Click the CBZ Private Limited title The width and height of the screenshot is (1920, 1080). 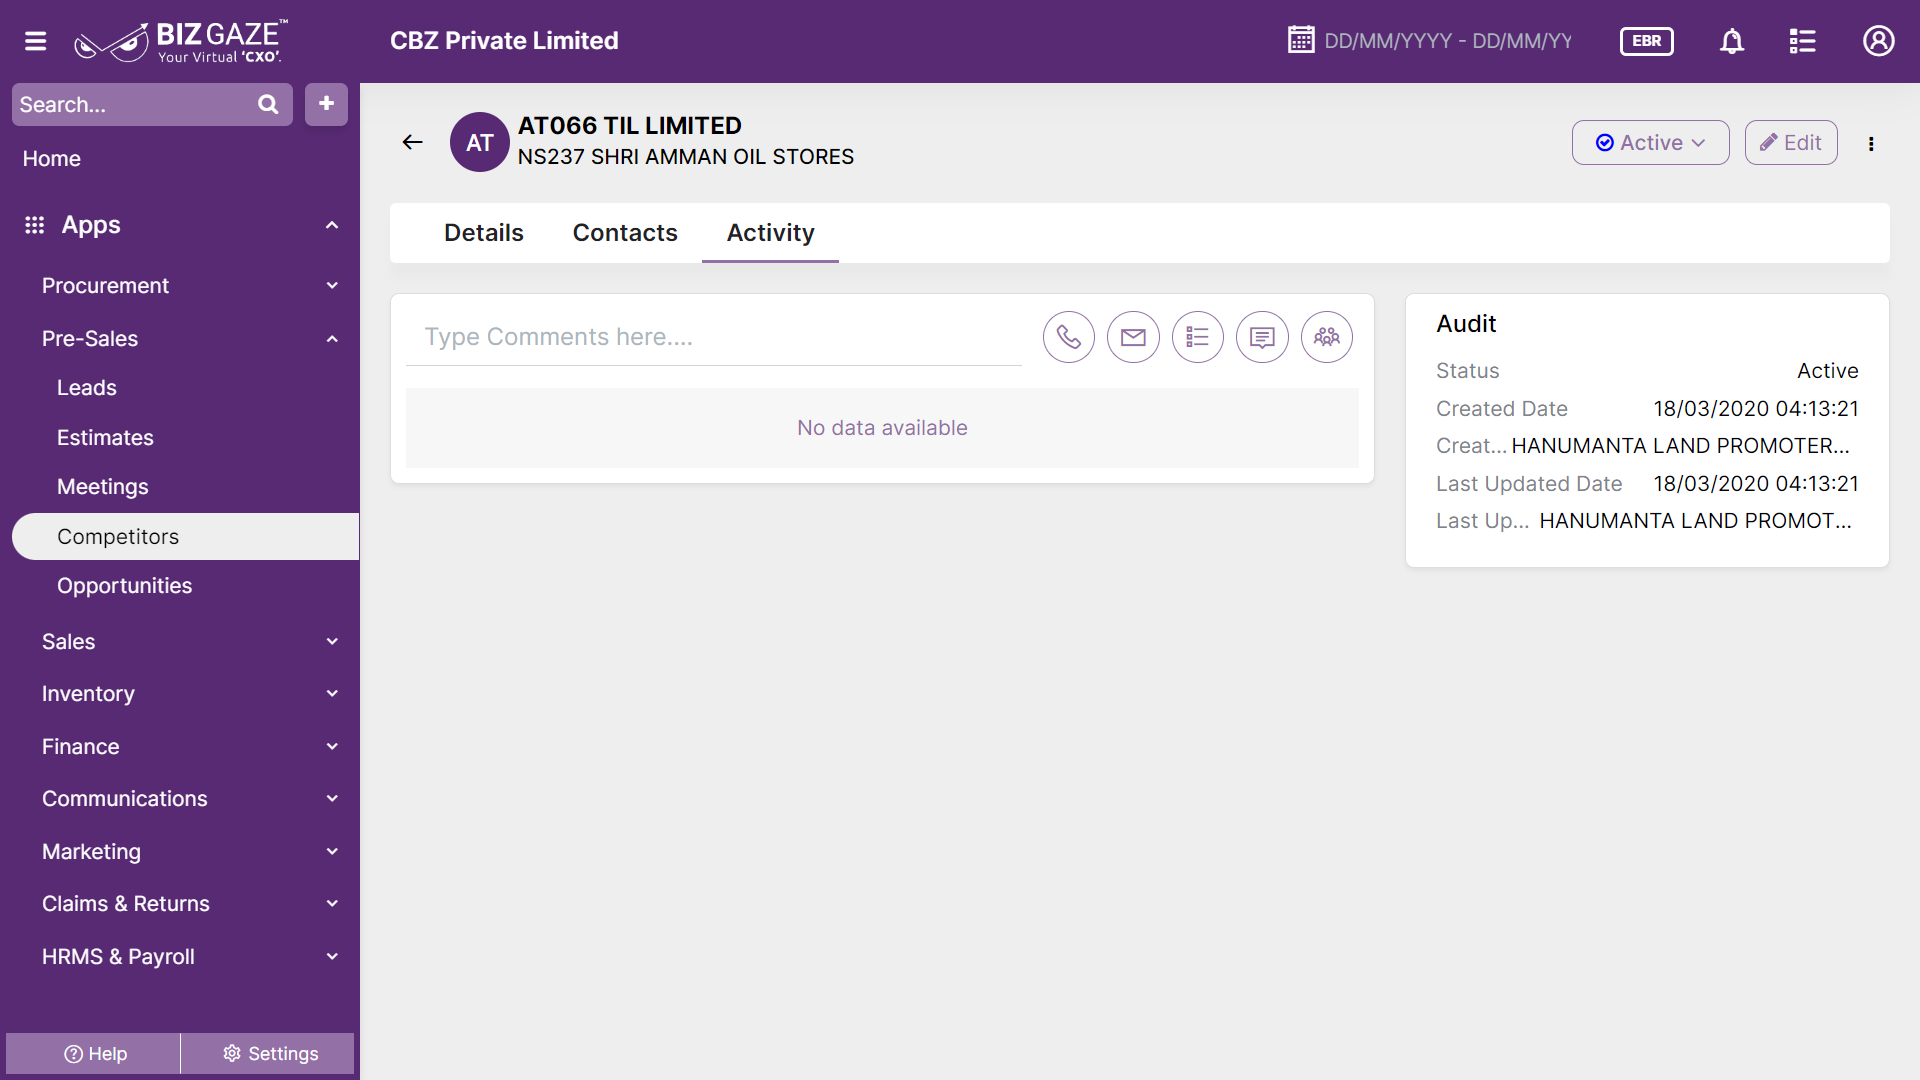pyautogui.click(x=504, y=41)
